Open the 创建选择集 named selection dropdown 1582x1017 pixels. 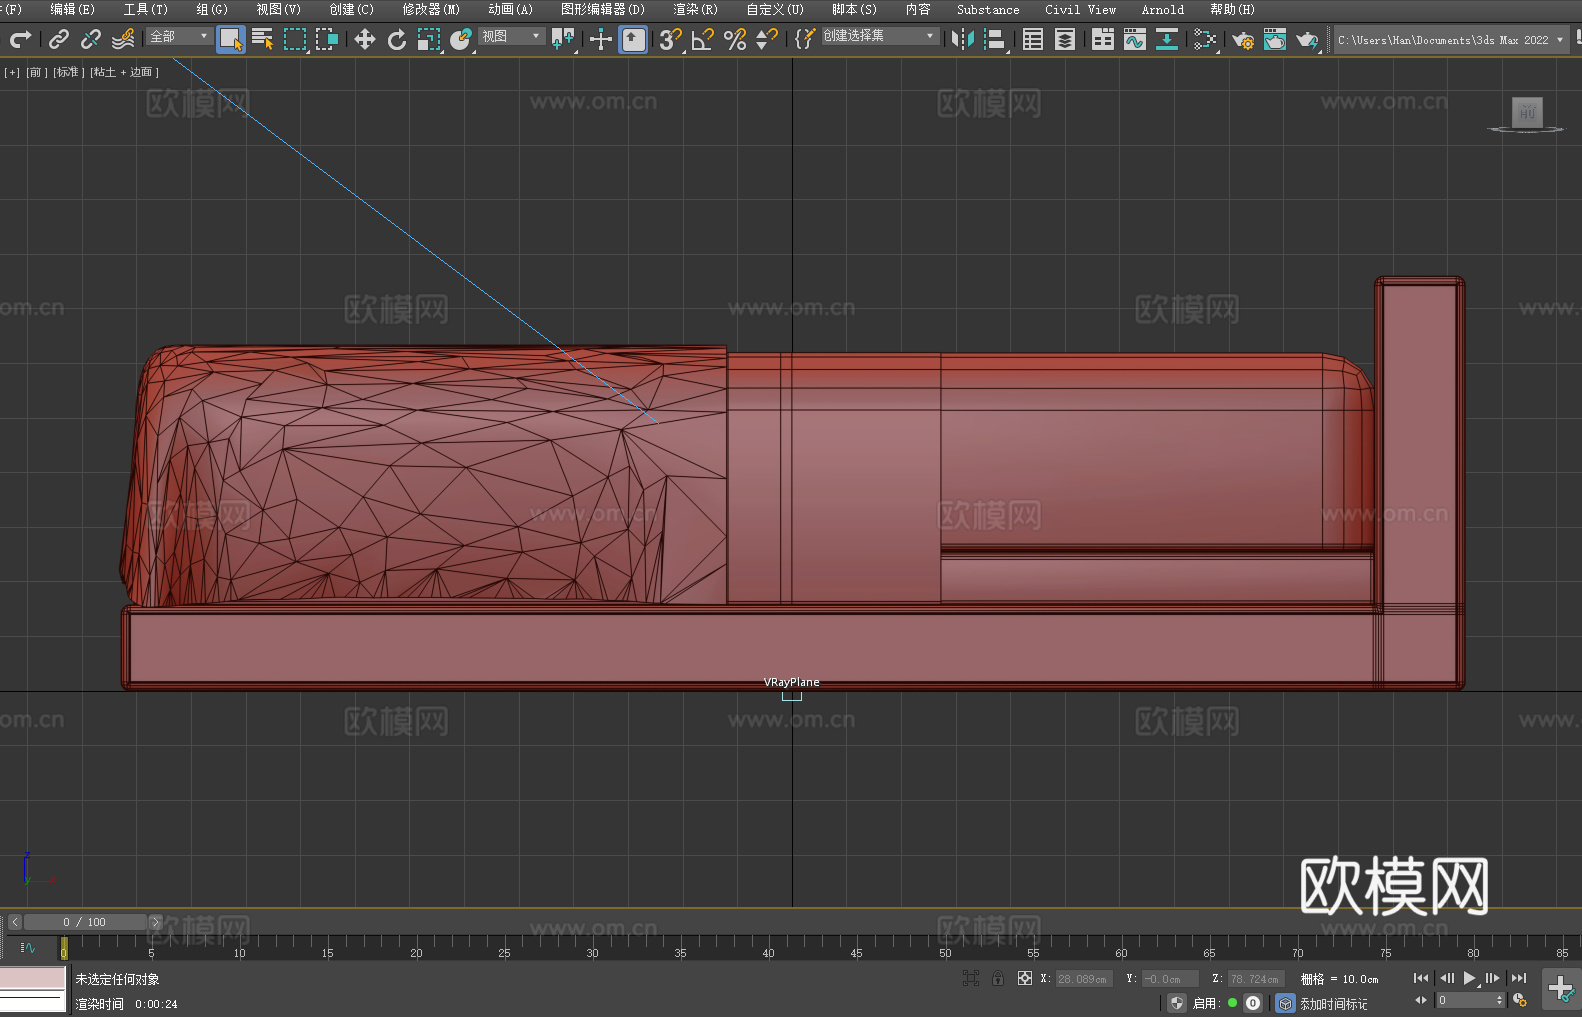pyautogui.click(x=879, y=36)
